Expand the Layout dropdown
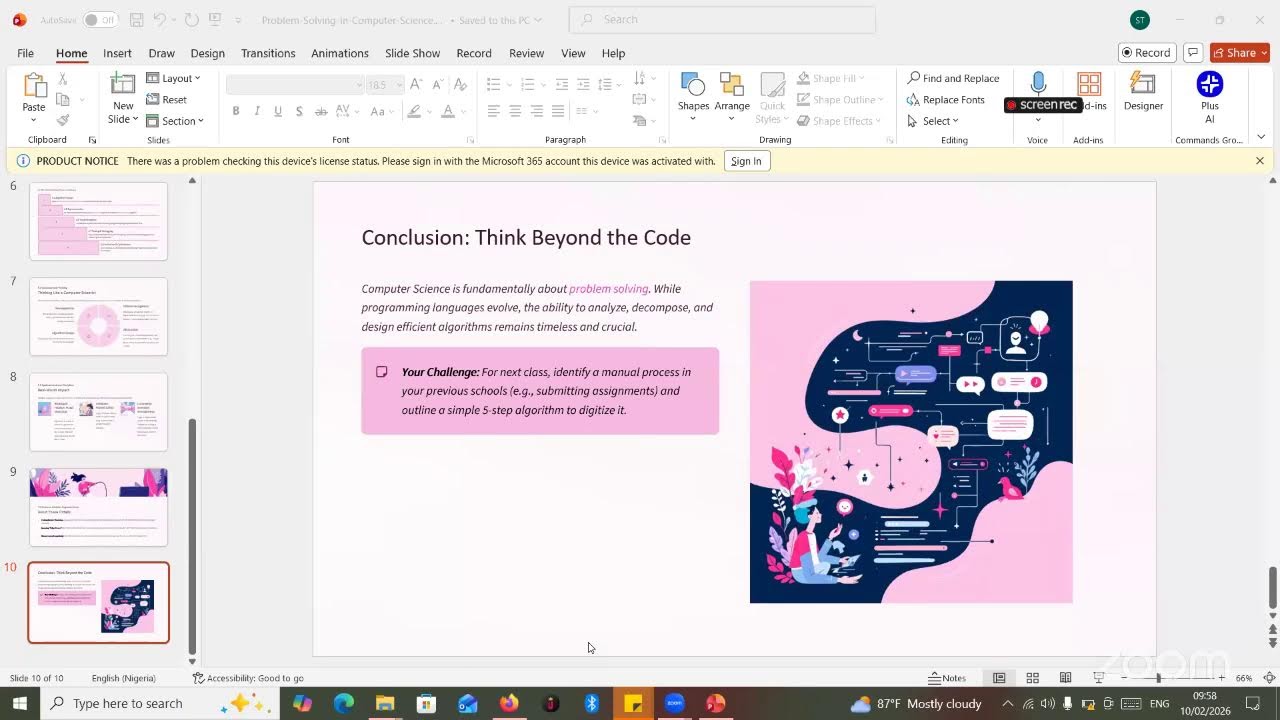Viewport: 1280px width, 720px height. pos(174,78)
